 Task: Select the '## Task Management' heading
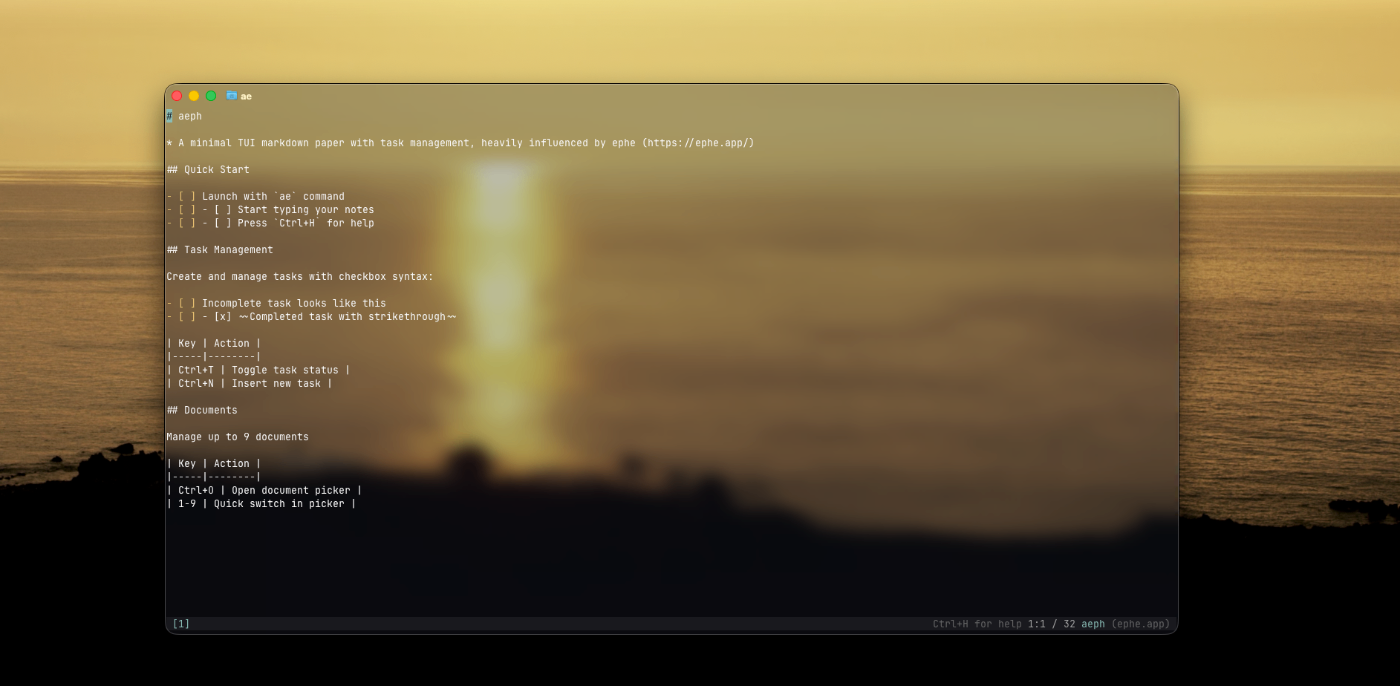point(220,250)
